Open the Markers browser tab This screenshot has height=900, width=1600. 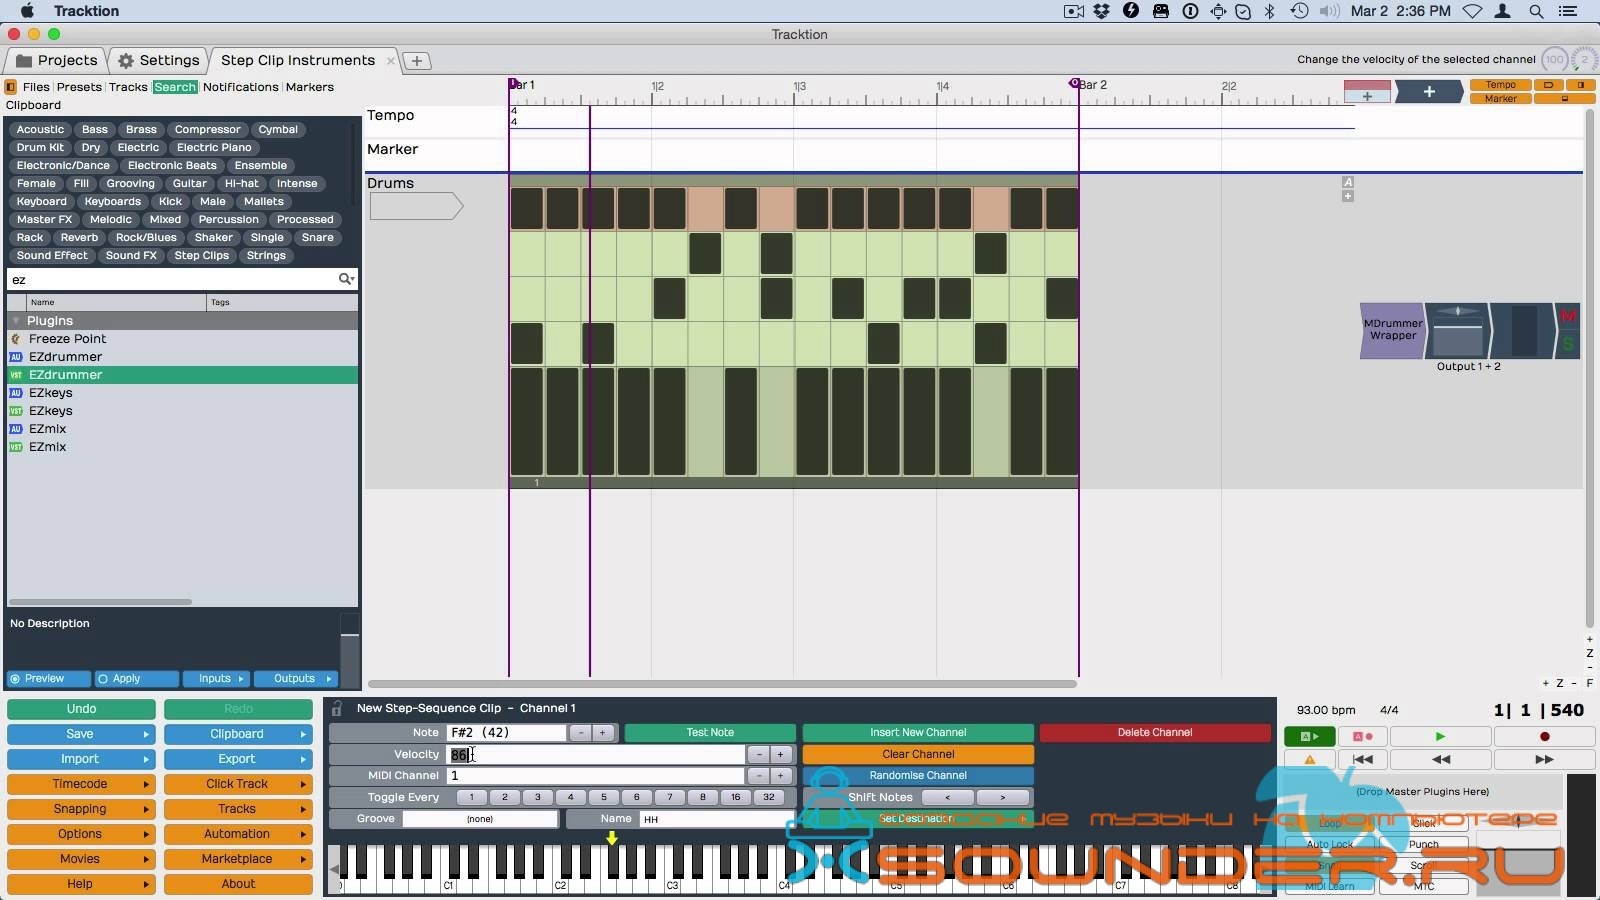310,87
